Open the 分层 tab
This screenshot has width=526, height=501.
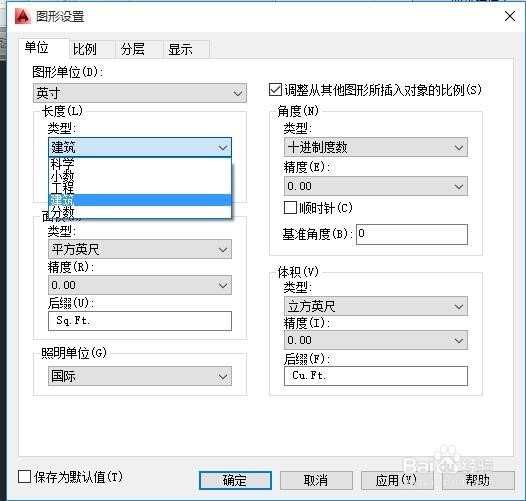click(x=133, y=49)
